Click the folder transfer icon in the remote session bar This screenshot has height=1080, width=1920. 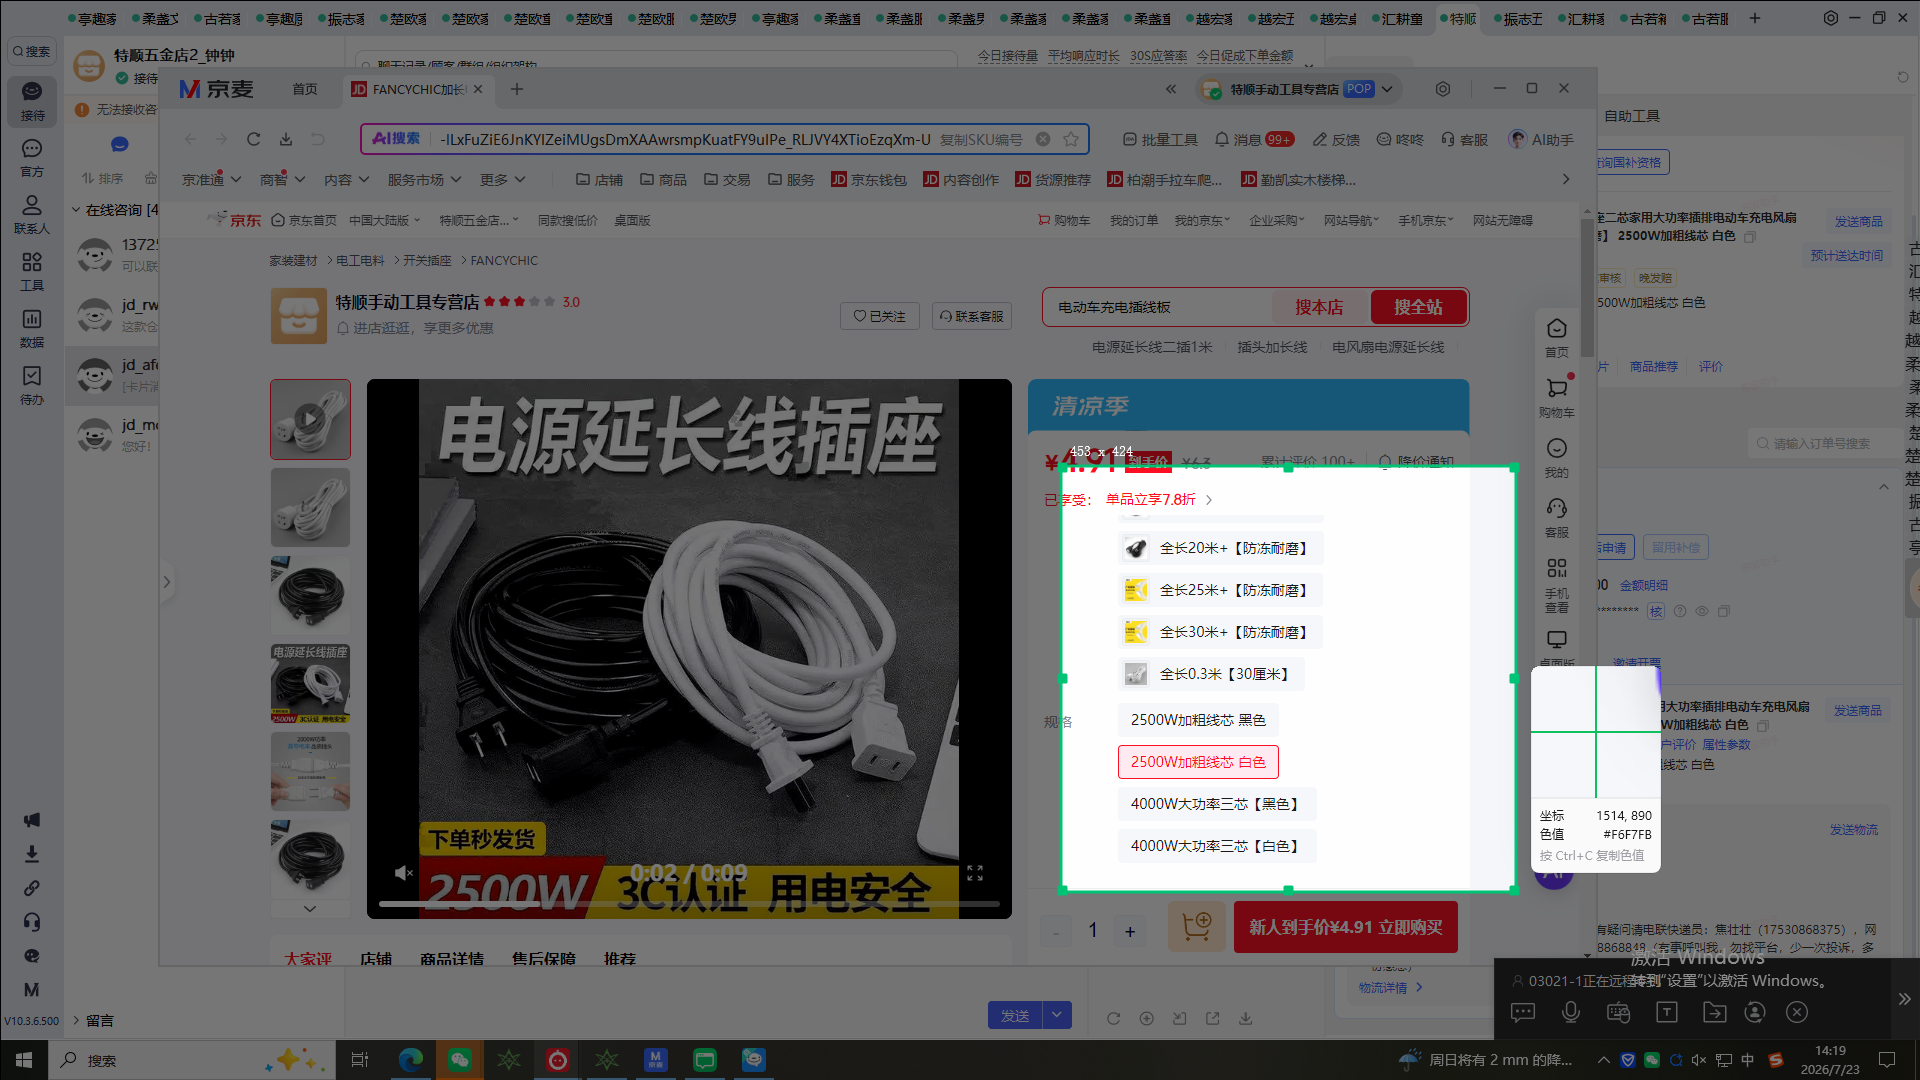(x=1715, y=1013)
